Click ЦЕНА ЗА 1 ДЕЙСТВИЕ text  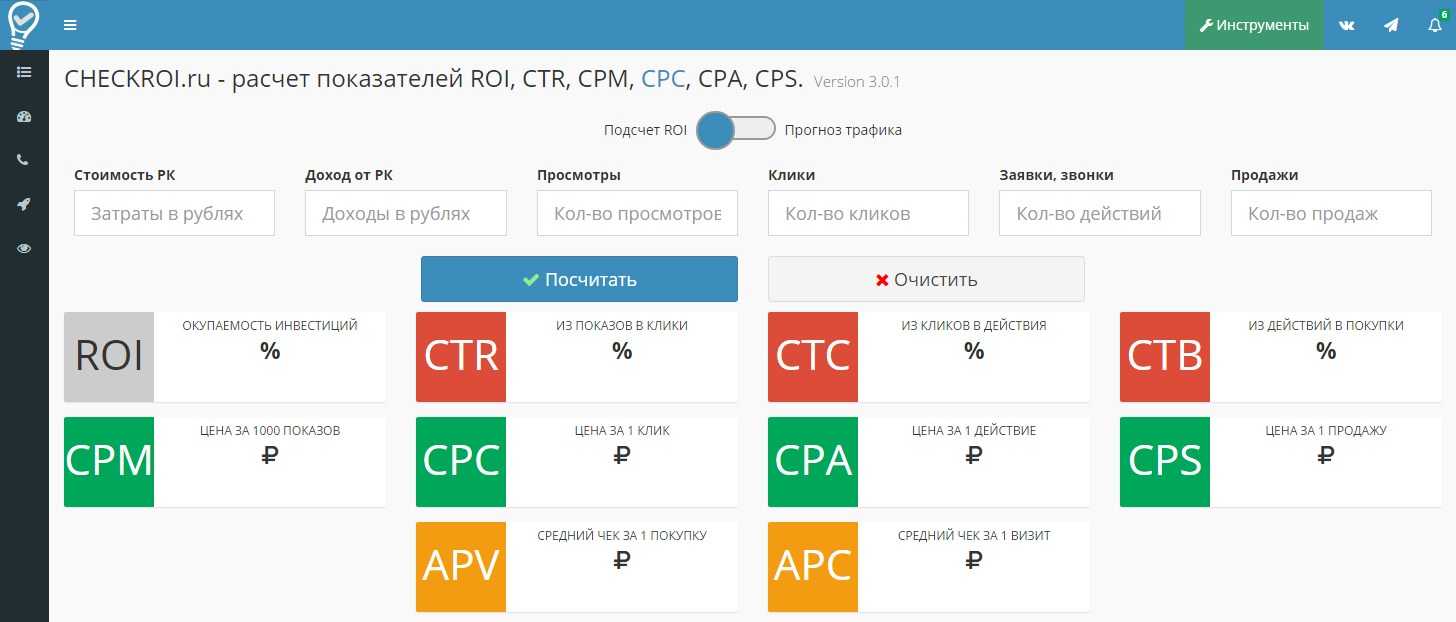[x=974, y=430]
